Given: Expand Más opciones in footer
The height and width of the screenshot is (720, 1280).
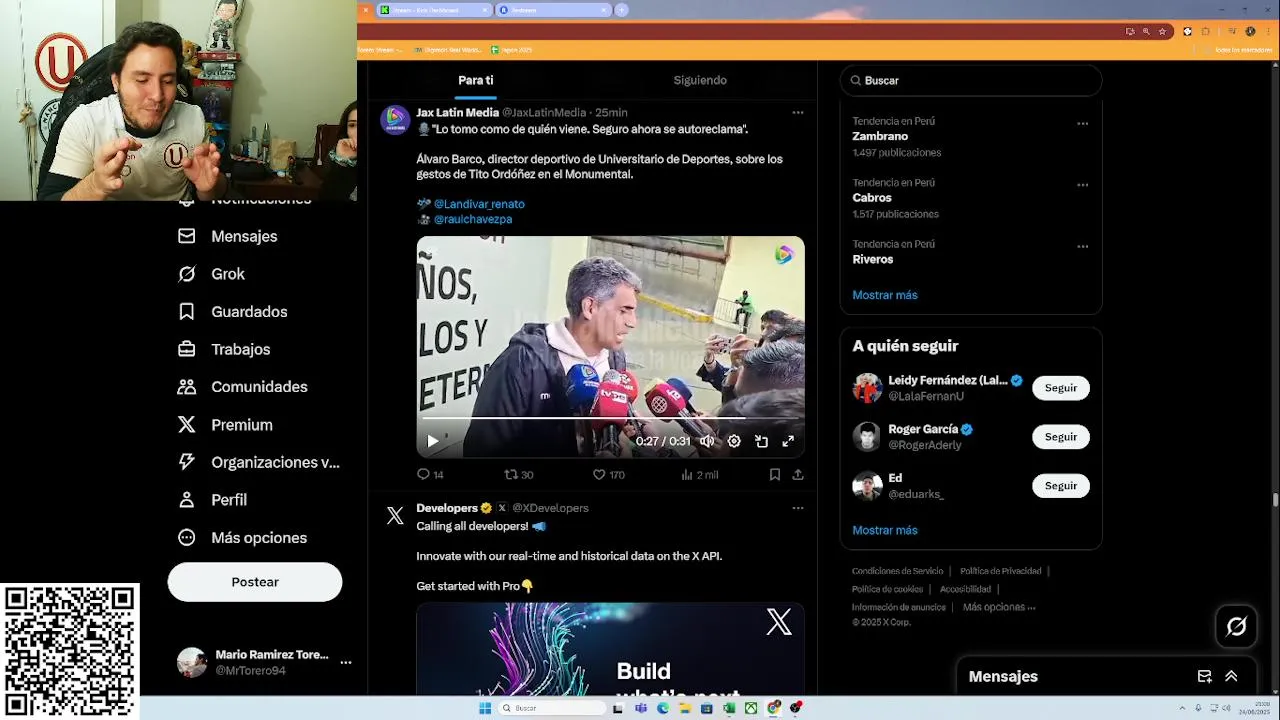Looking at the screenshot, I should coord(999,607).
